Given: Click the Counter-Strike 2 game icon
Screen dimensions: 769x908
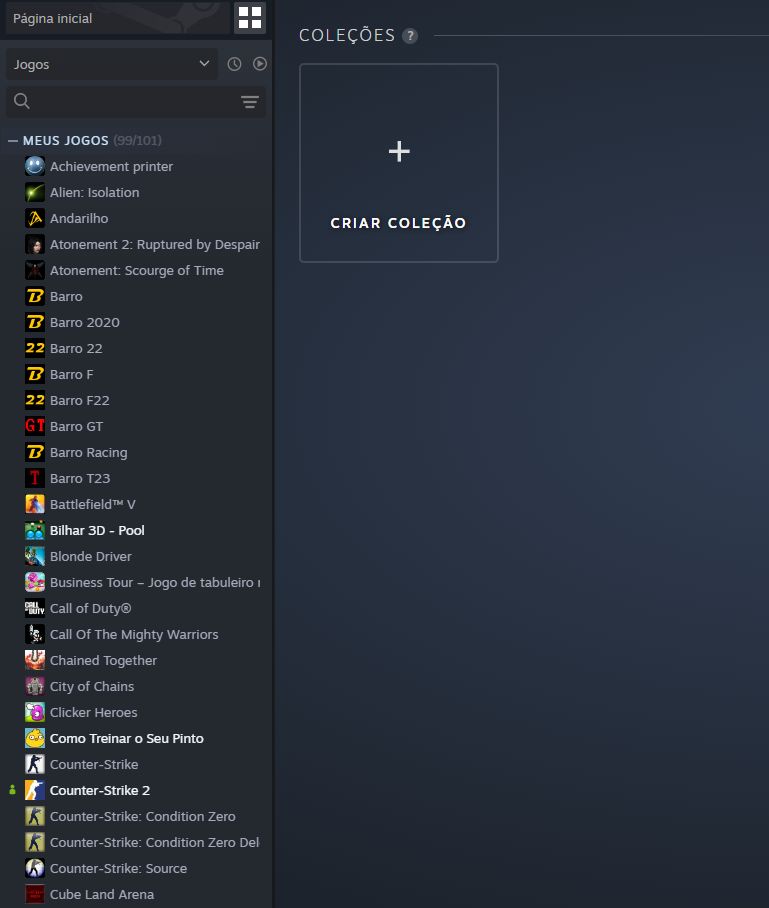Looking at the screenshot, I should (35, 790).
